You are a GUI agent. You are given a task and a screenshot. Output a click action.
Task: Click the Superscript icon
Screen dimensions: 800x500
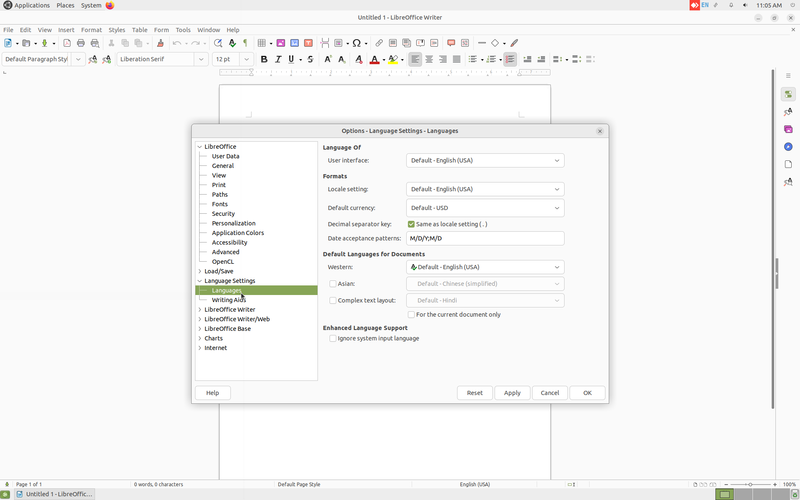[x=328, y=59]
